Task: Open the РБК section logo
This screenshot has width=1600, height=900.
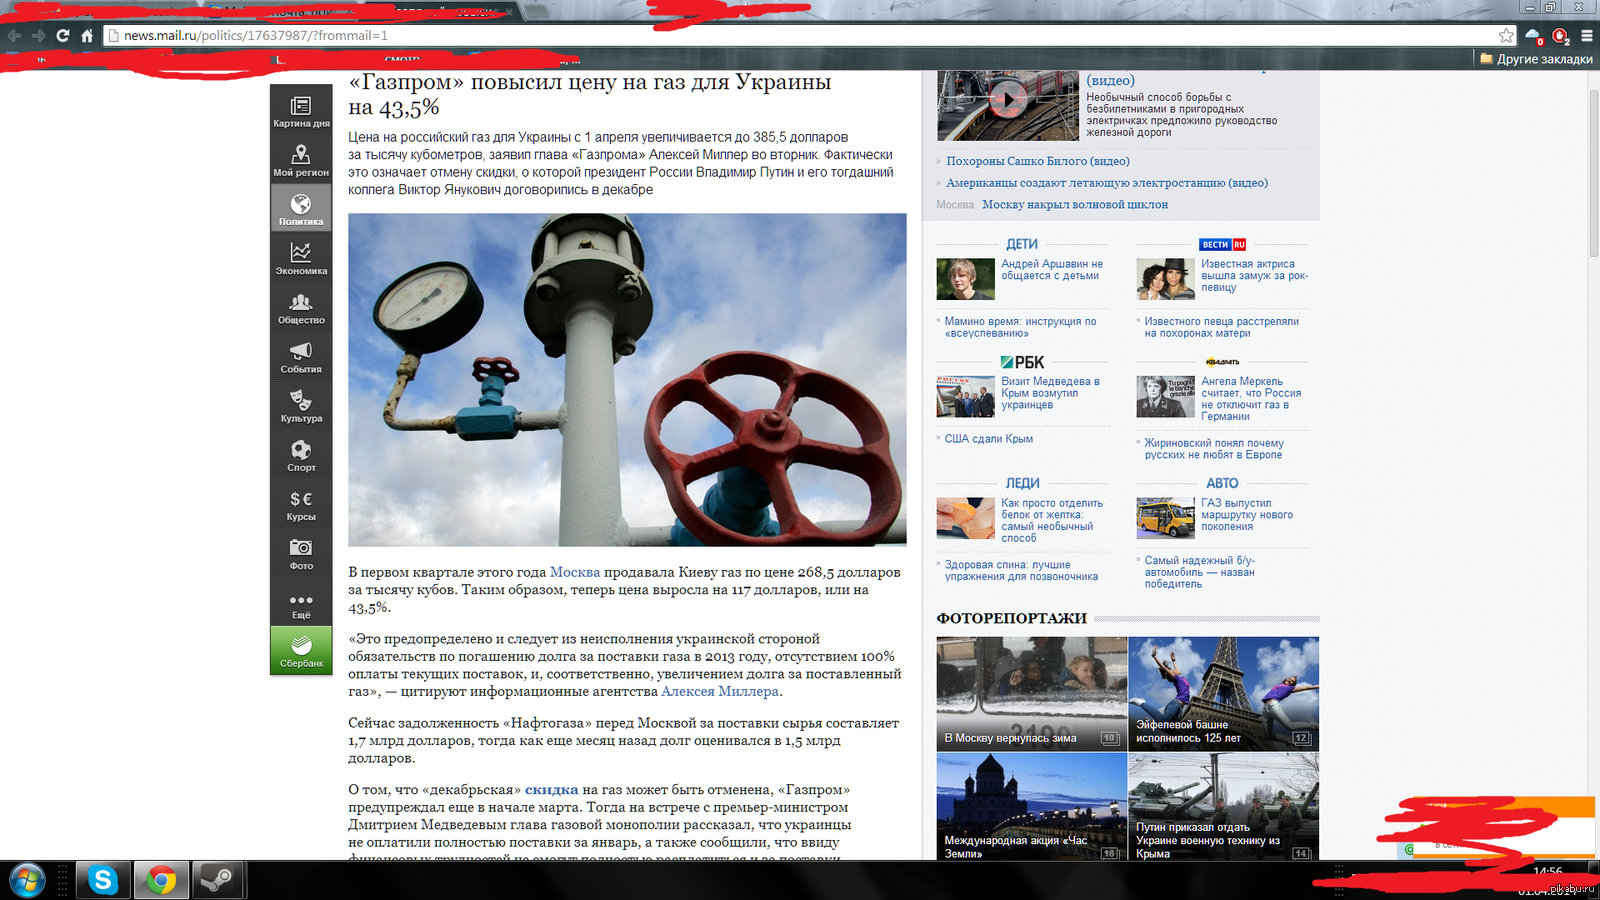Action: [x=1022, y=362]
